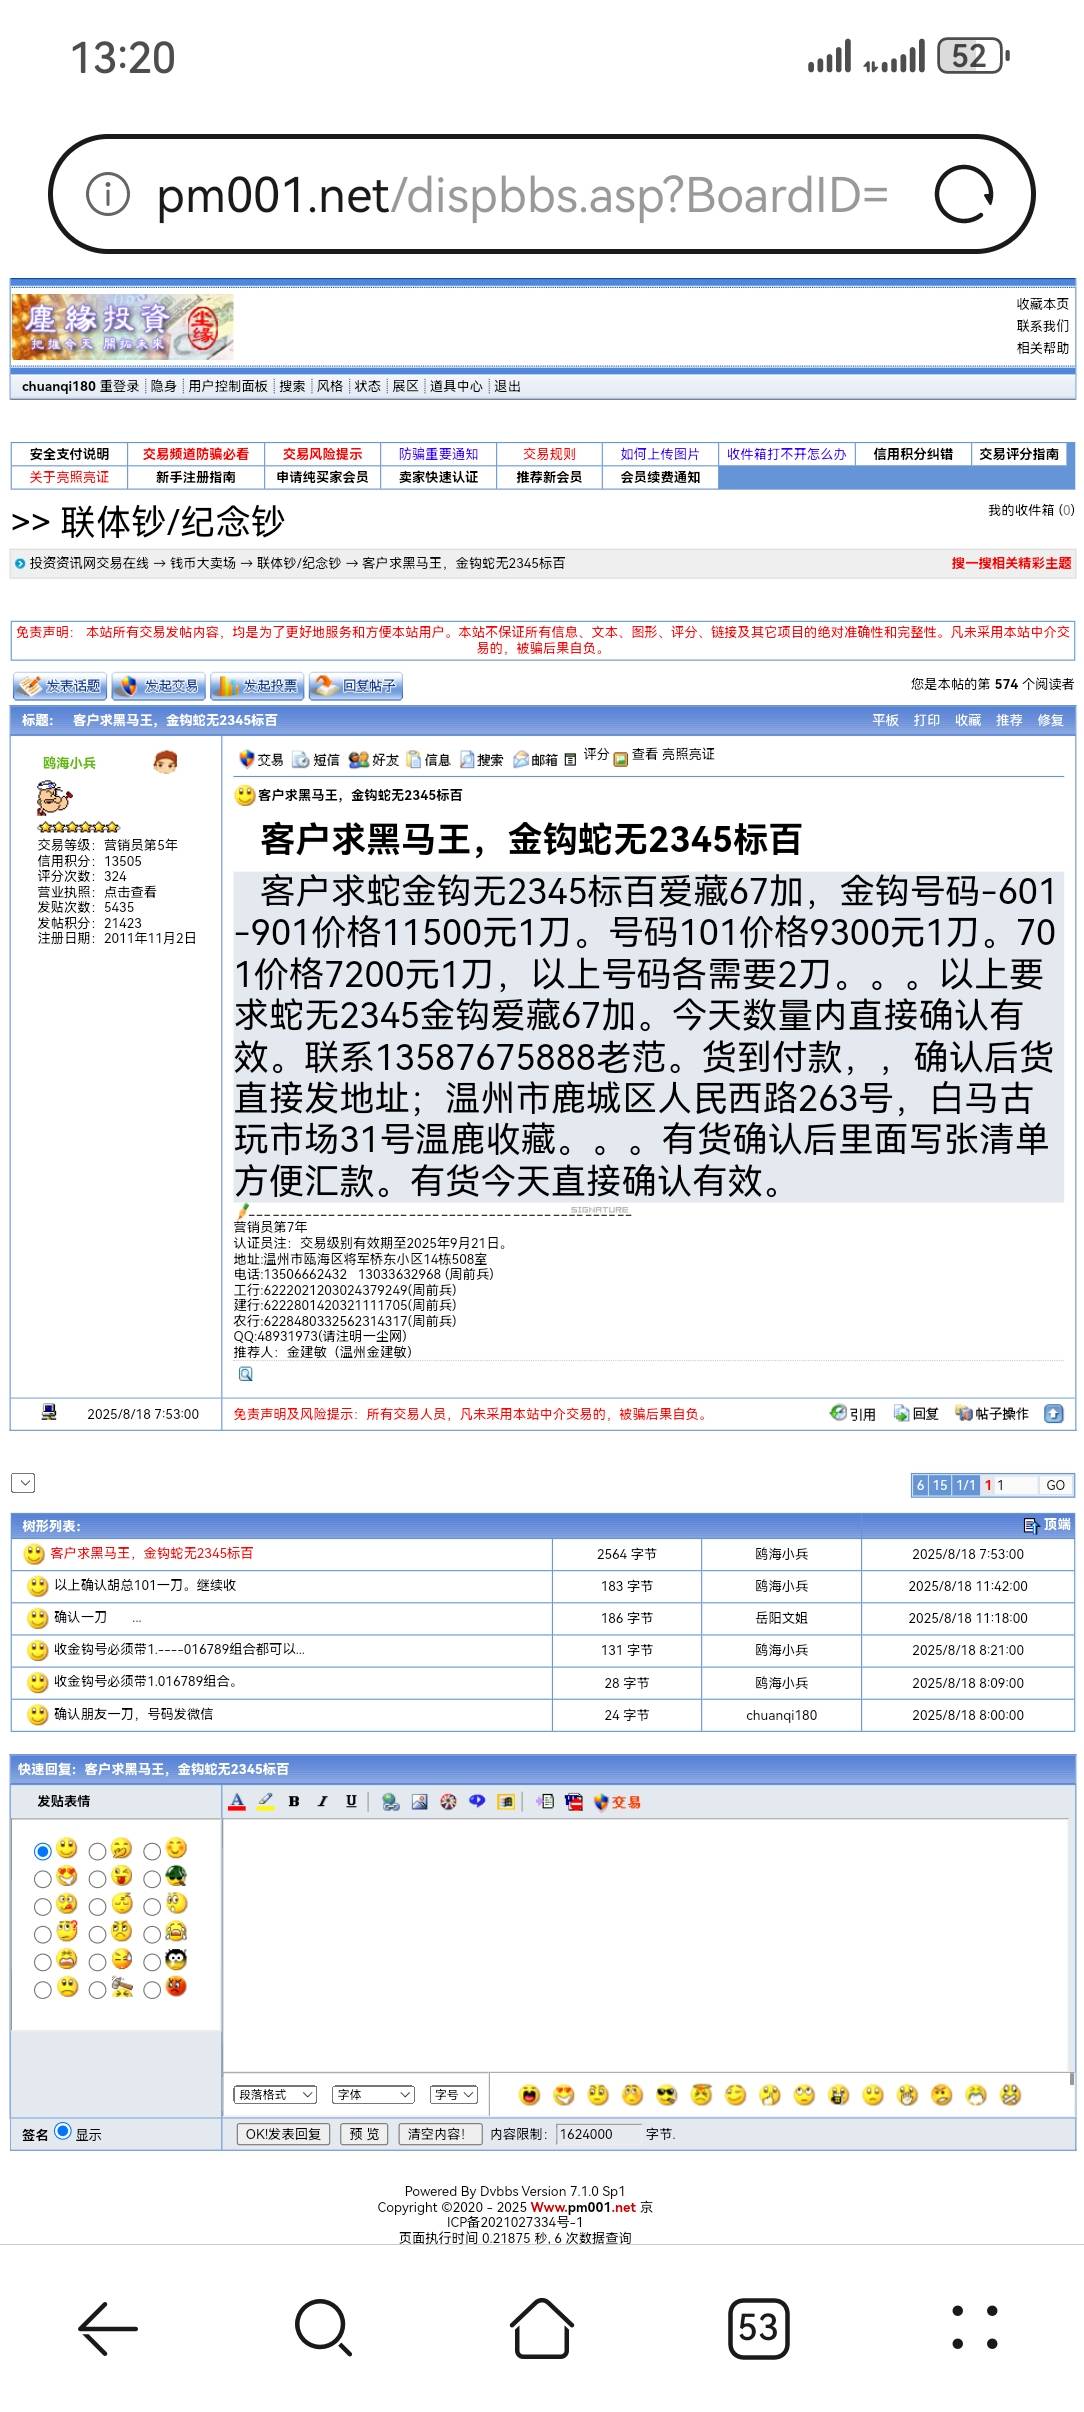Viewport: 1084px width, 2412px height.
Task: Open the 道具中心 menu item
Action: (455, 386)
